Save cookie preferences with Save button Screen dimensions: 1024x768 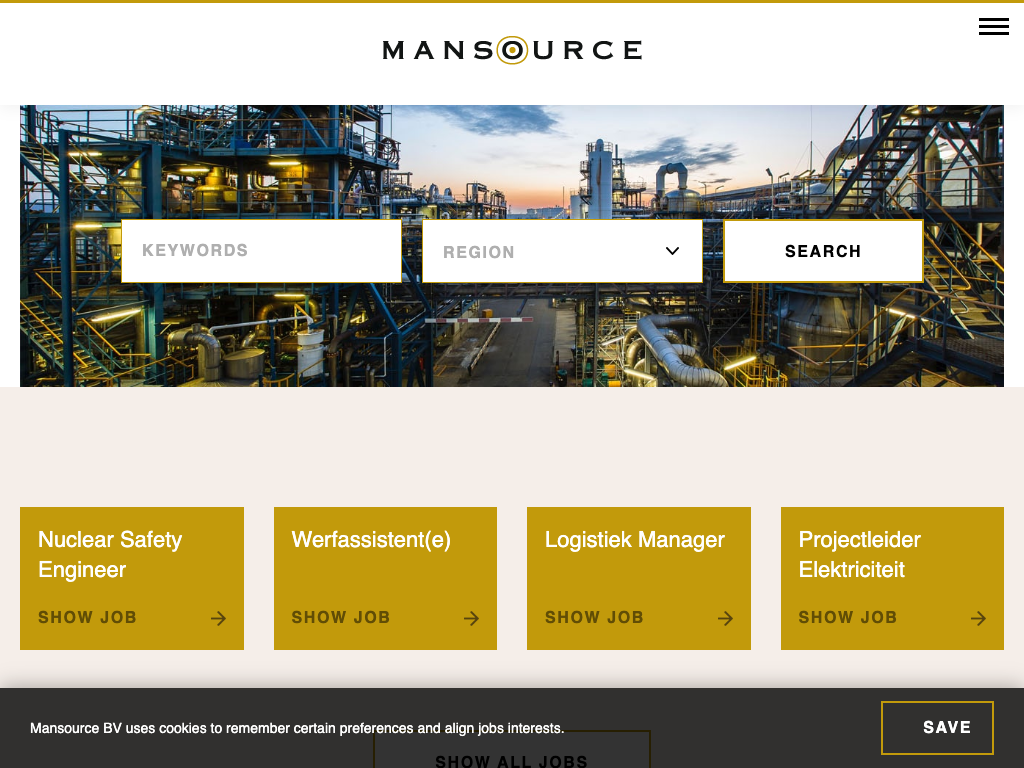[937, 728]
